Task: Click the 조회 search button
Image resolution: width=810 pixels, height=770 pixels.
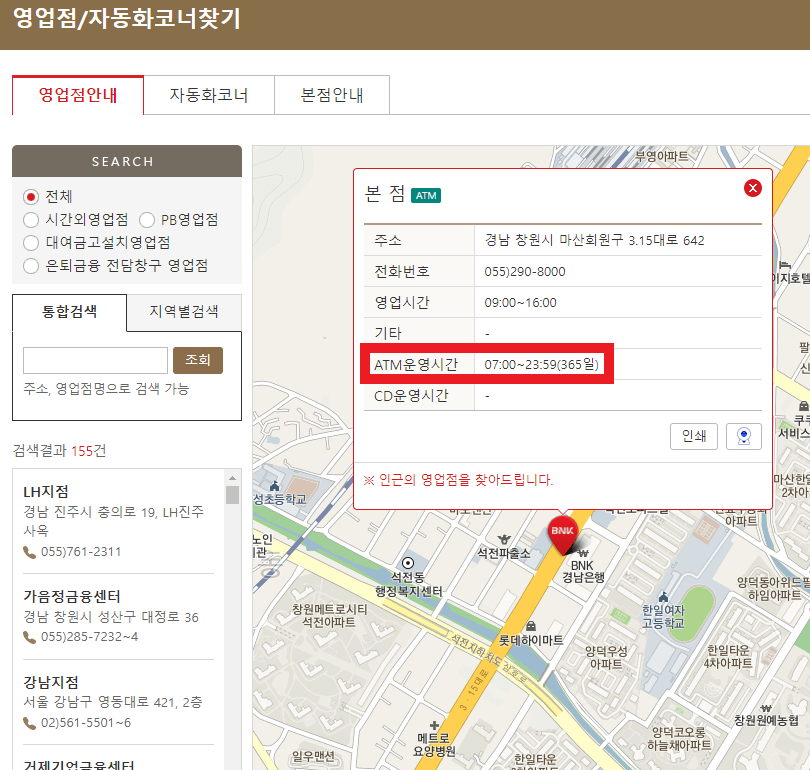Action: click(197, 360)
